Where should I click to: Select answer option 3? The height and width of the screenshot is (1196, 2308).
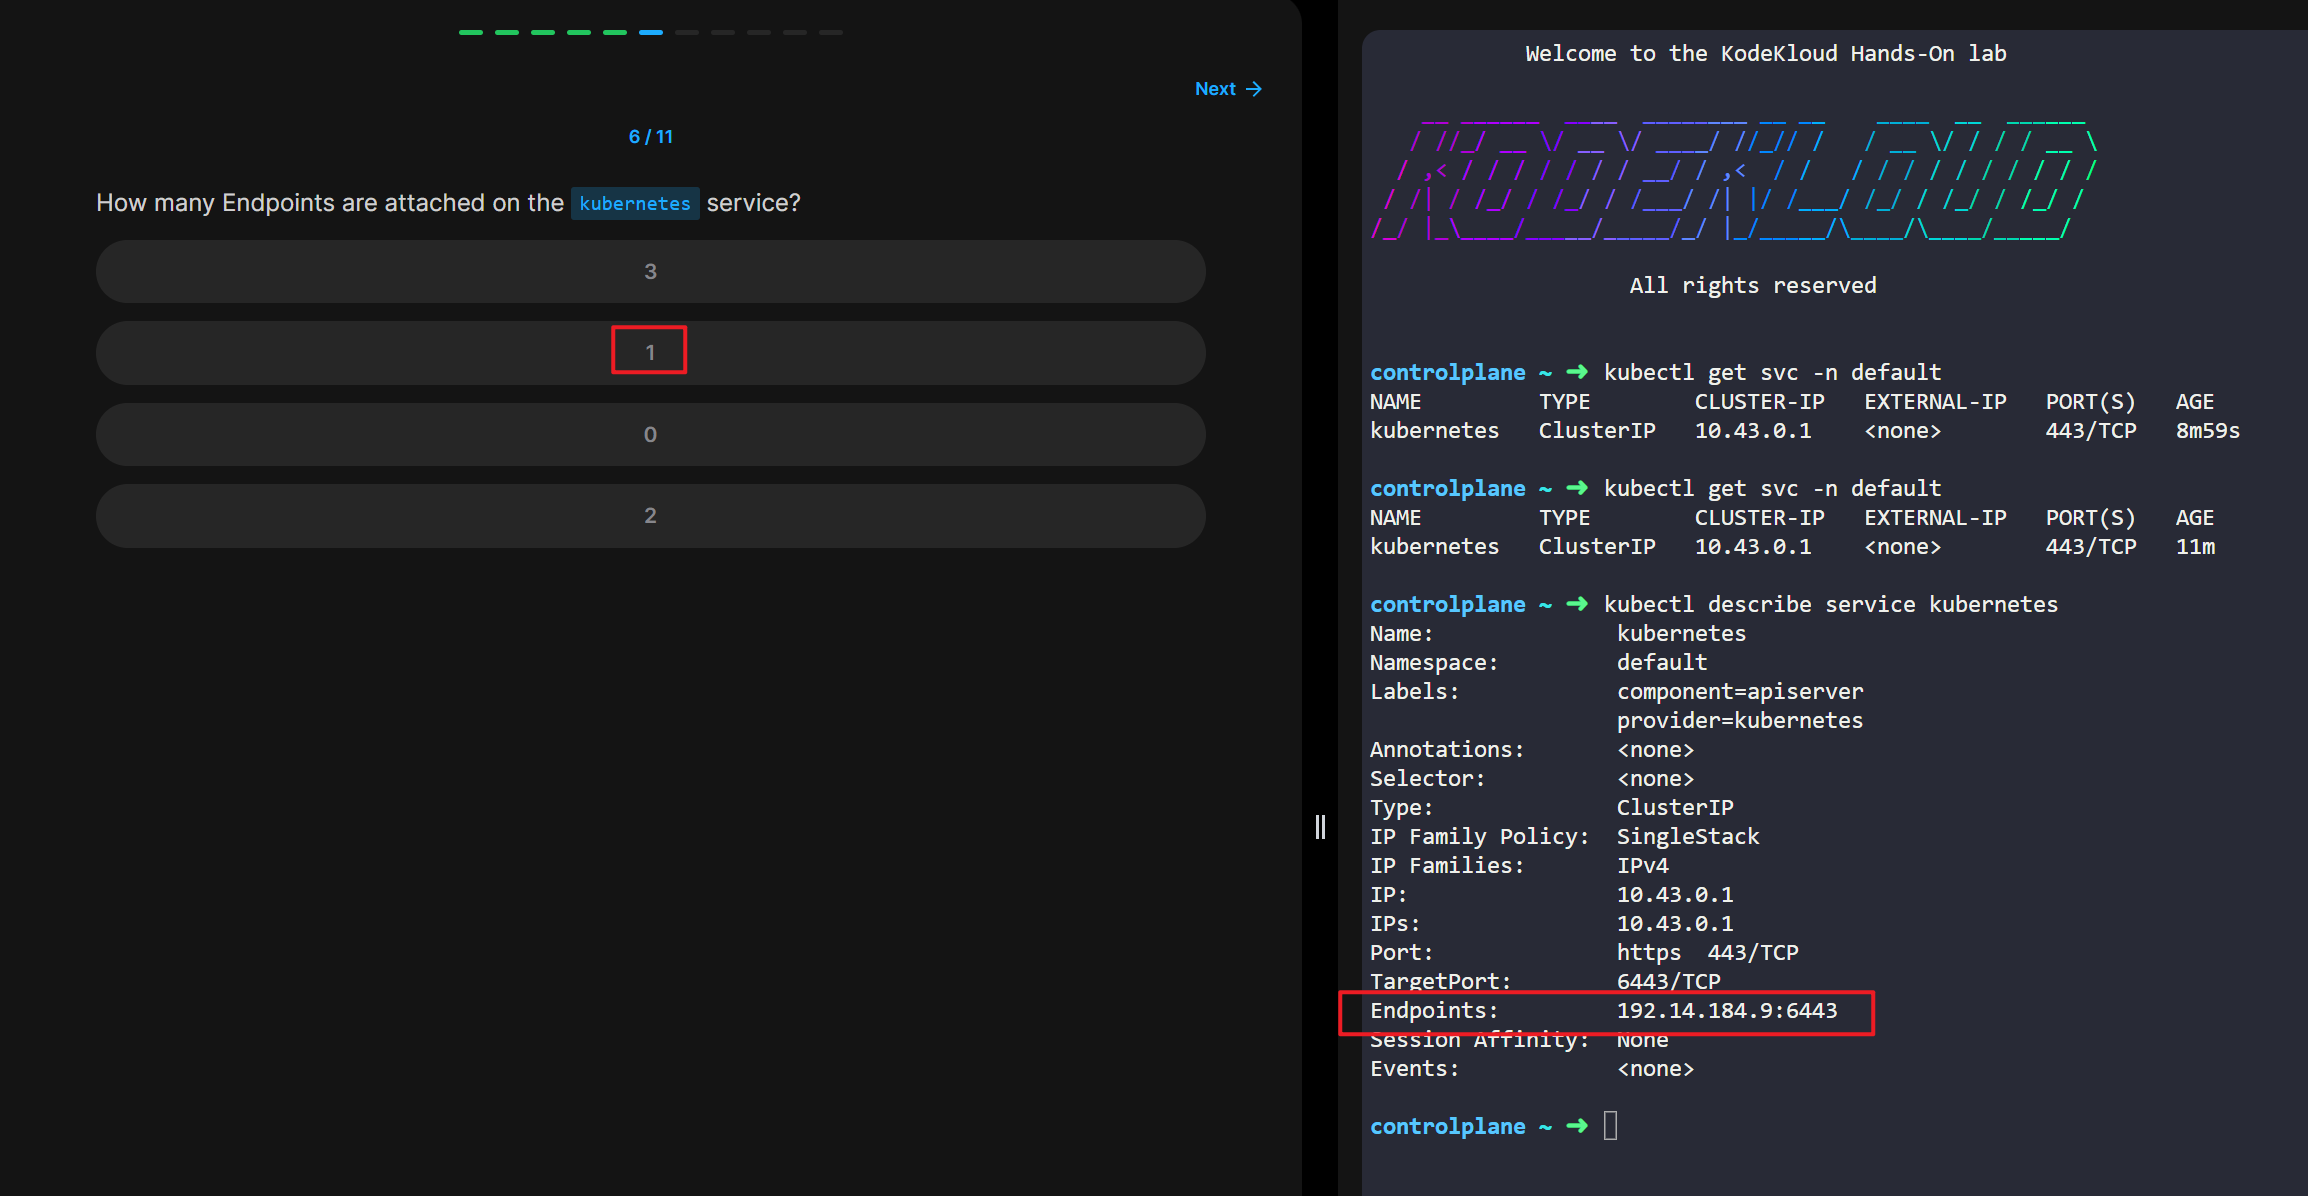pyautogui.click(x=650, y=271)
